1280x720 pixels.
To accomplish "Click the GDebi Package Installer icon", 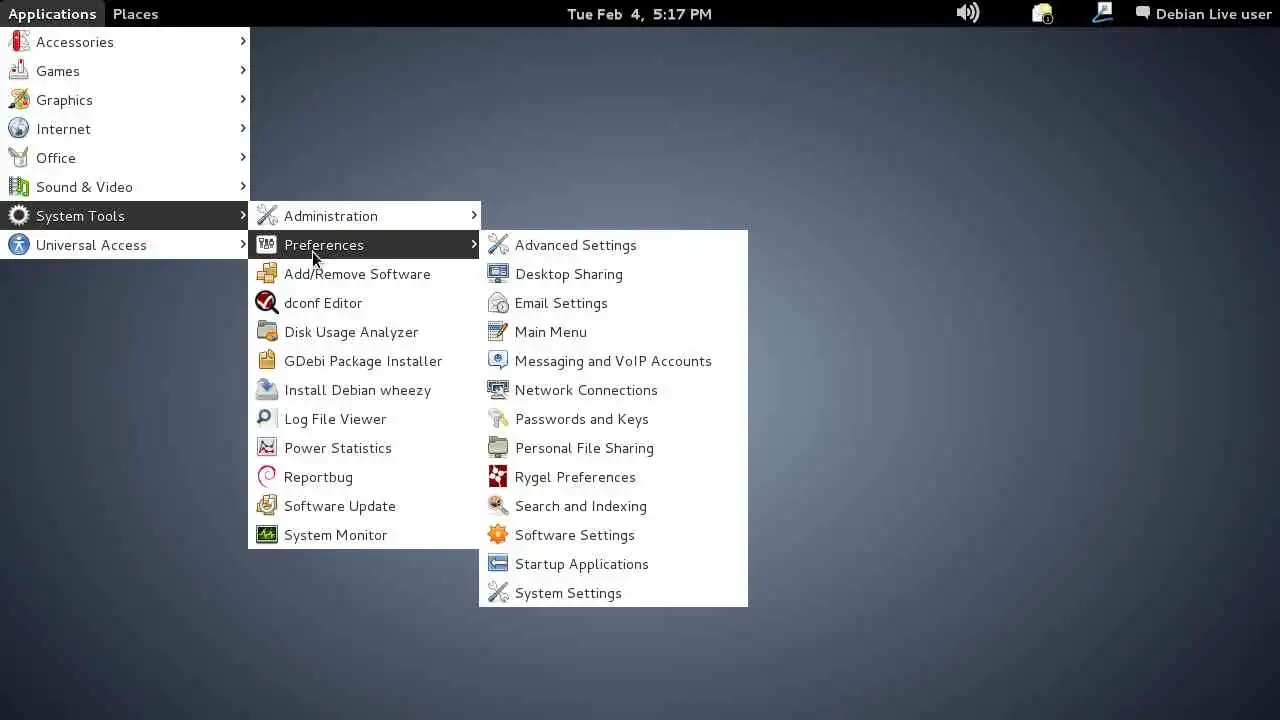I will [267, 361].
